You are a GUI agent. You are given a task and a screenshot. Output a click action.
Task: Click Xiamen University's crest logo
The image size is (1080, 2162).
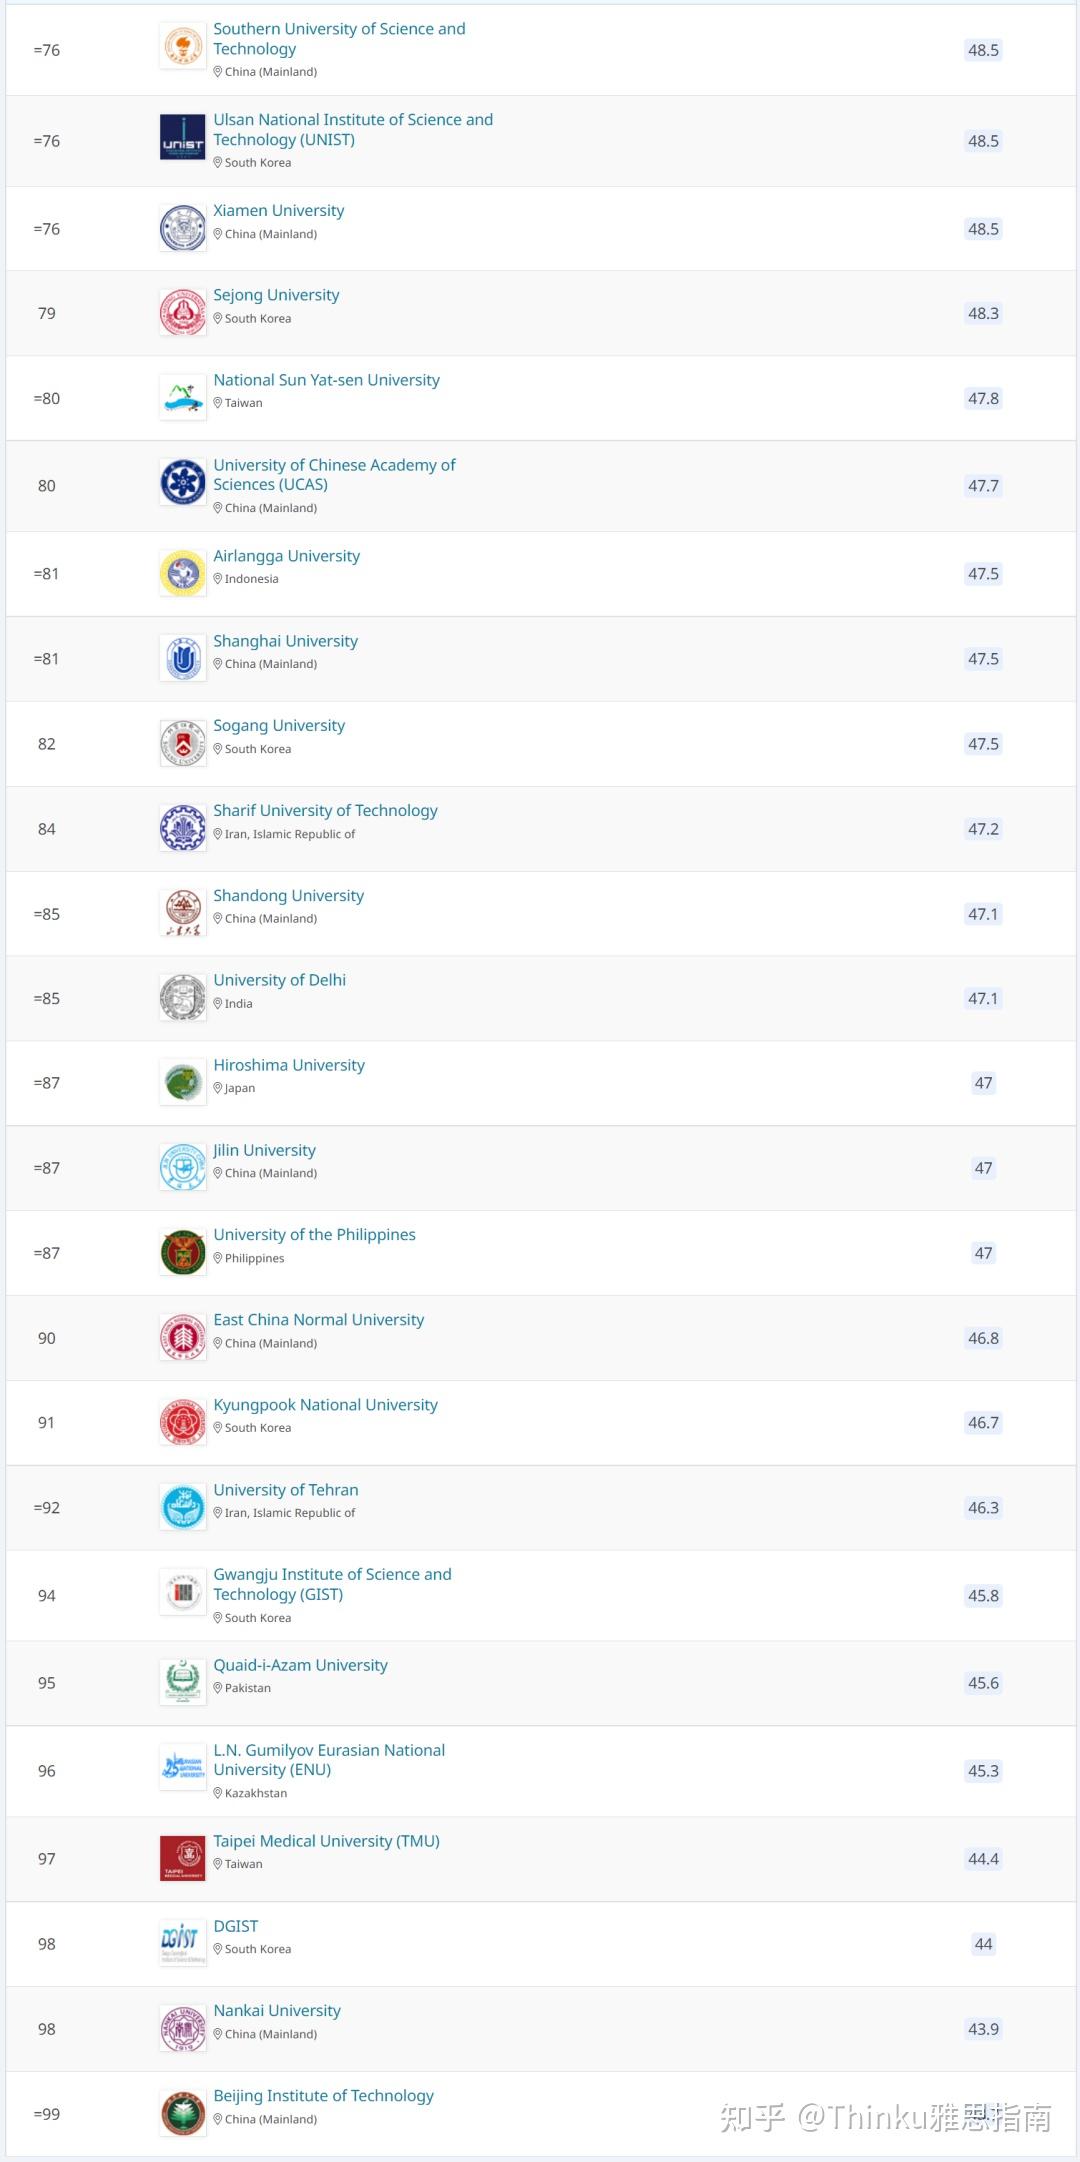pos(183,228)
